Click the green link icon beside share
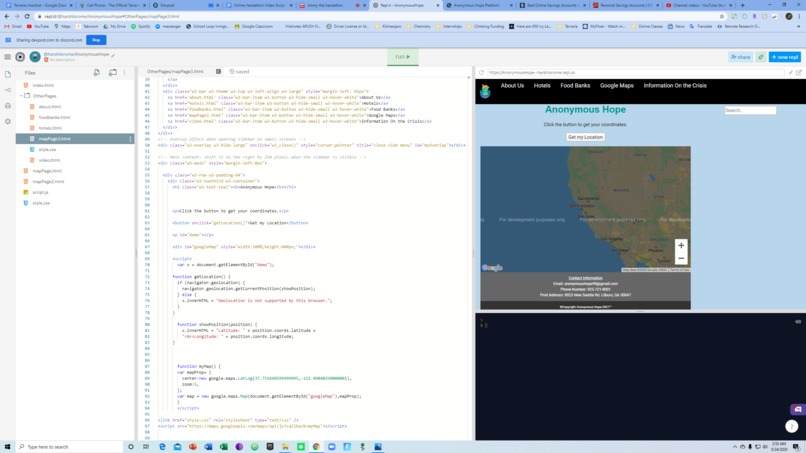The image size is (806, 453). (761, 57)
